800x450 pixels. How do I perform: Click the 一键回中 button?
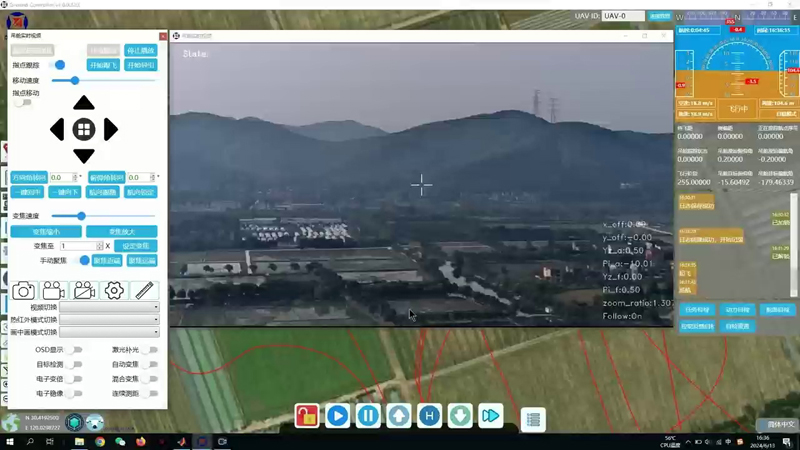27,192
